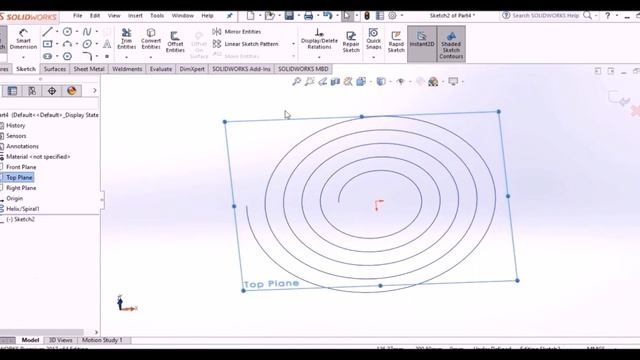Image resolution: width=640 pixels, height=360 pixels.
Task: Open the View menu
Action: tap(114, 16)
